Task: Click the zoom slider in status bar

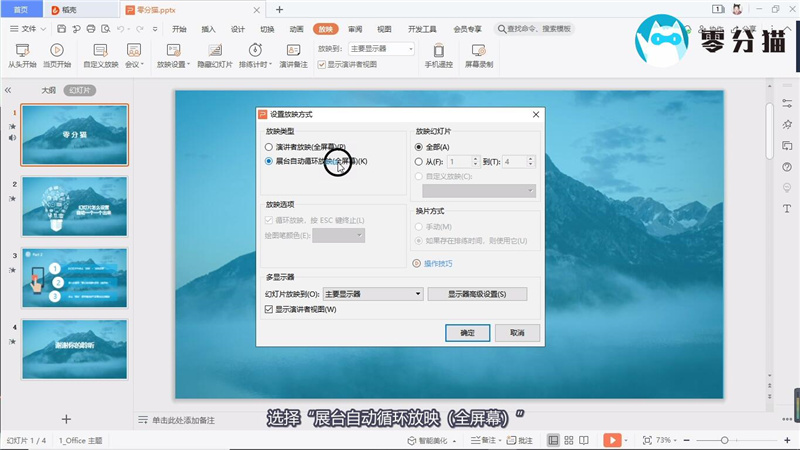Action: click(x=725, y=440)
